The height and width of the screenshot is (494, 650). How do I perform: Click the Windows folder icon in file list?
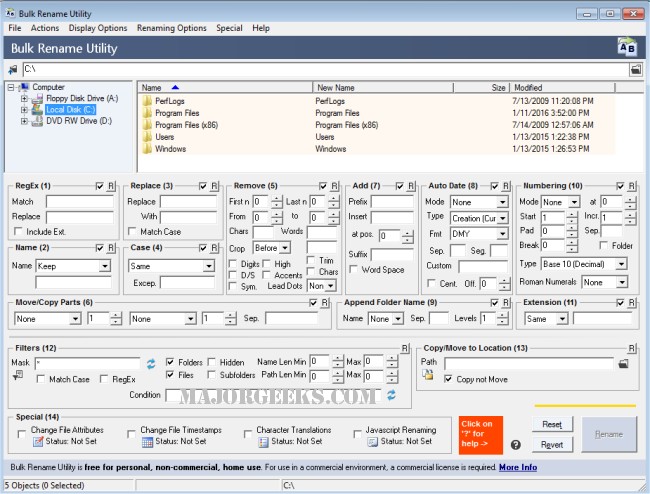pos(147,149)
